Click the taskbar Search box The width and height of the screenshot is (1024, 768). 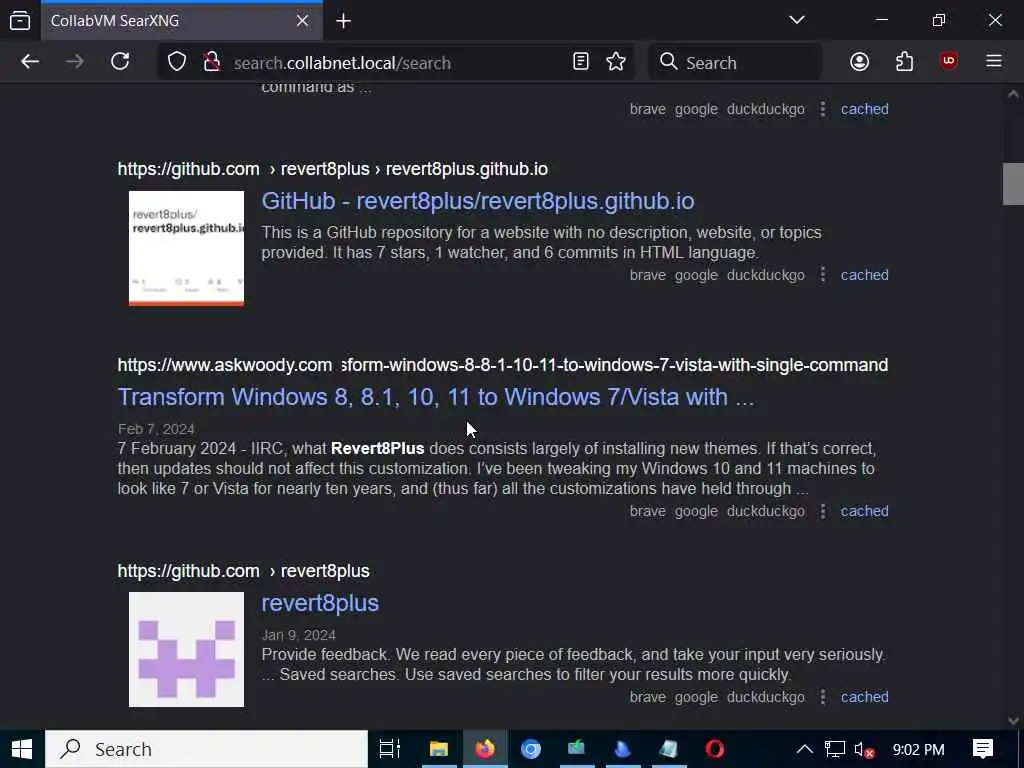point(206,749)
